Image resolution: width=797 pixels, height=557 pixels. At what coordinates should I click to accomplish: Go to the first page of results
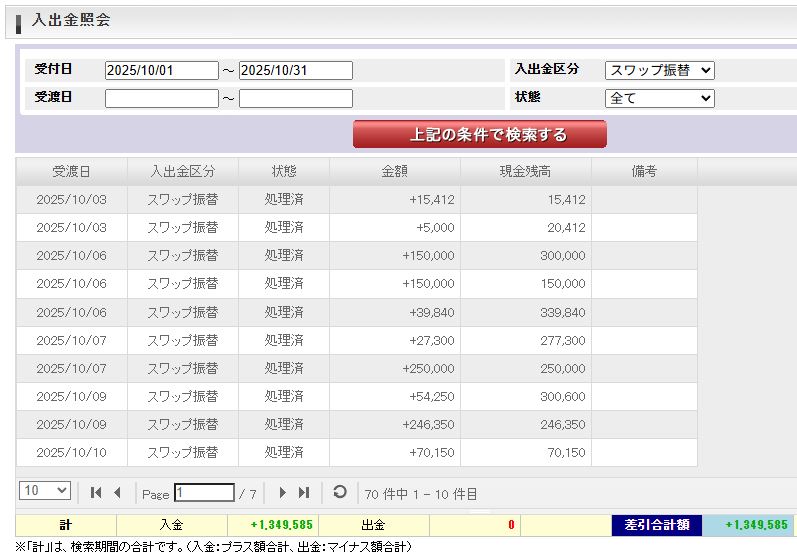coord(96,492)
